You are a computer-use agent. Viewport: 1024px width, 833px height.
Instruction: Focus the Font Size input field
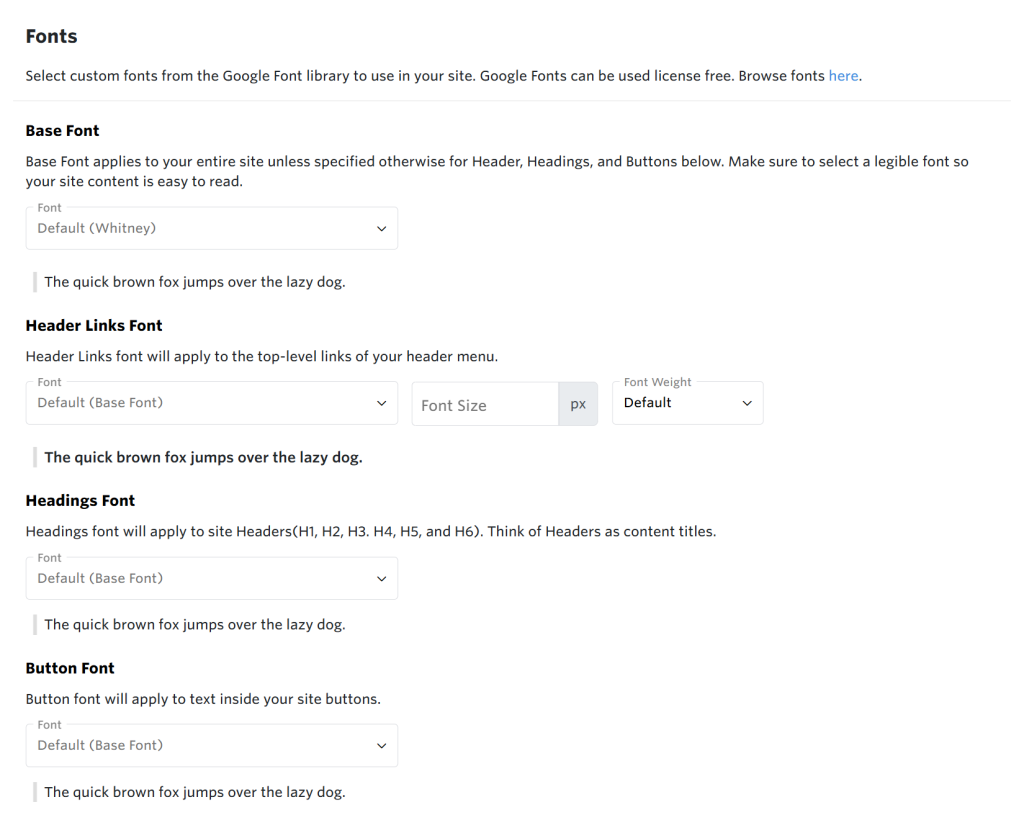(485, 405)
